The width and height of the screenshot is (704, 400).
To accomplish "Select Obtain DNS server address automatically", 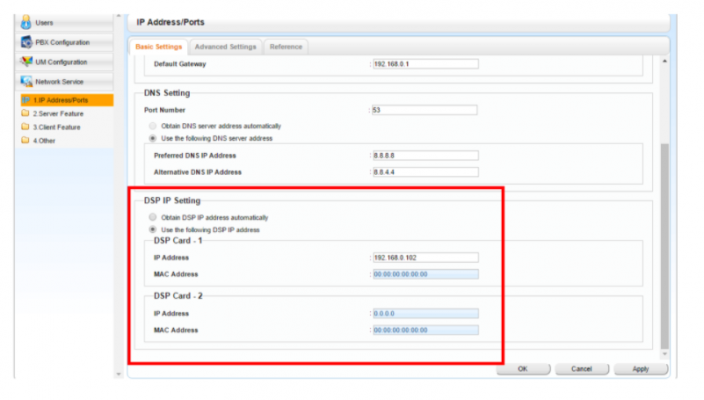I will [152, 126].
